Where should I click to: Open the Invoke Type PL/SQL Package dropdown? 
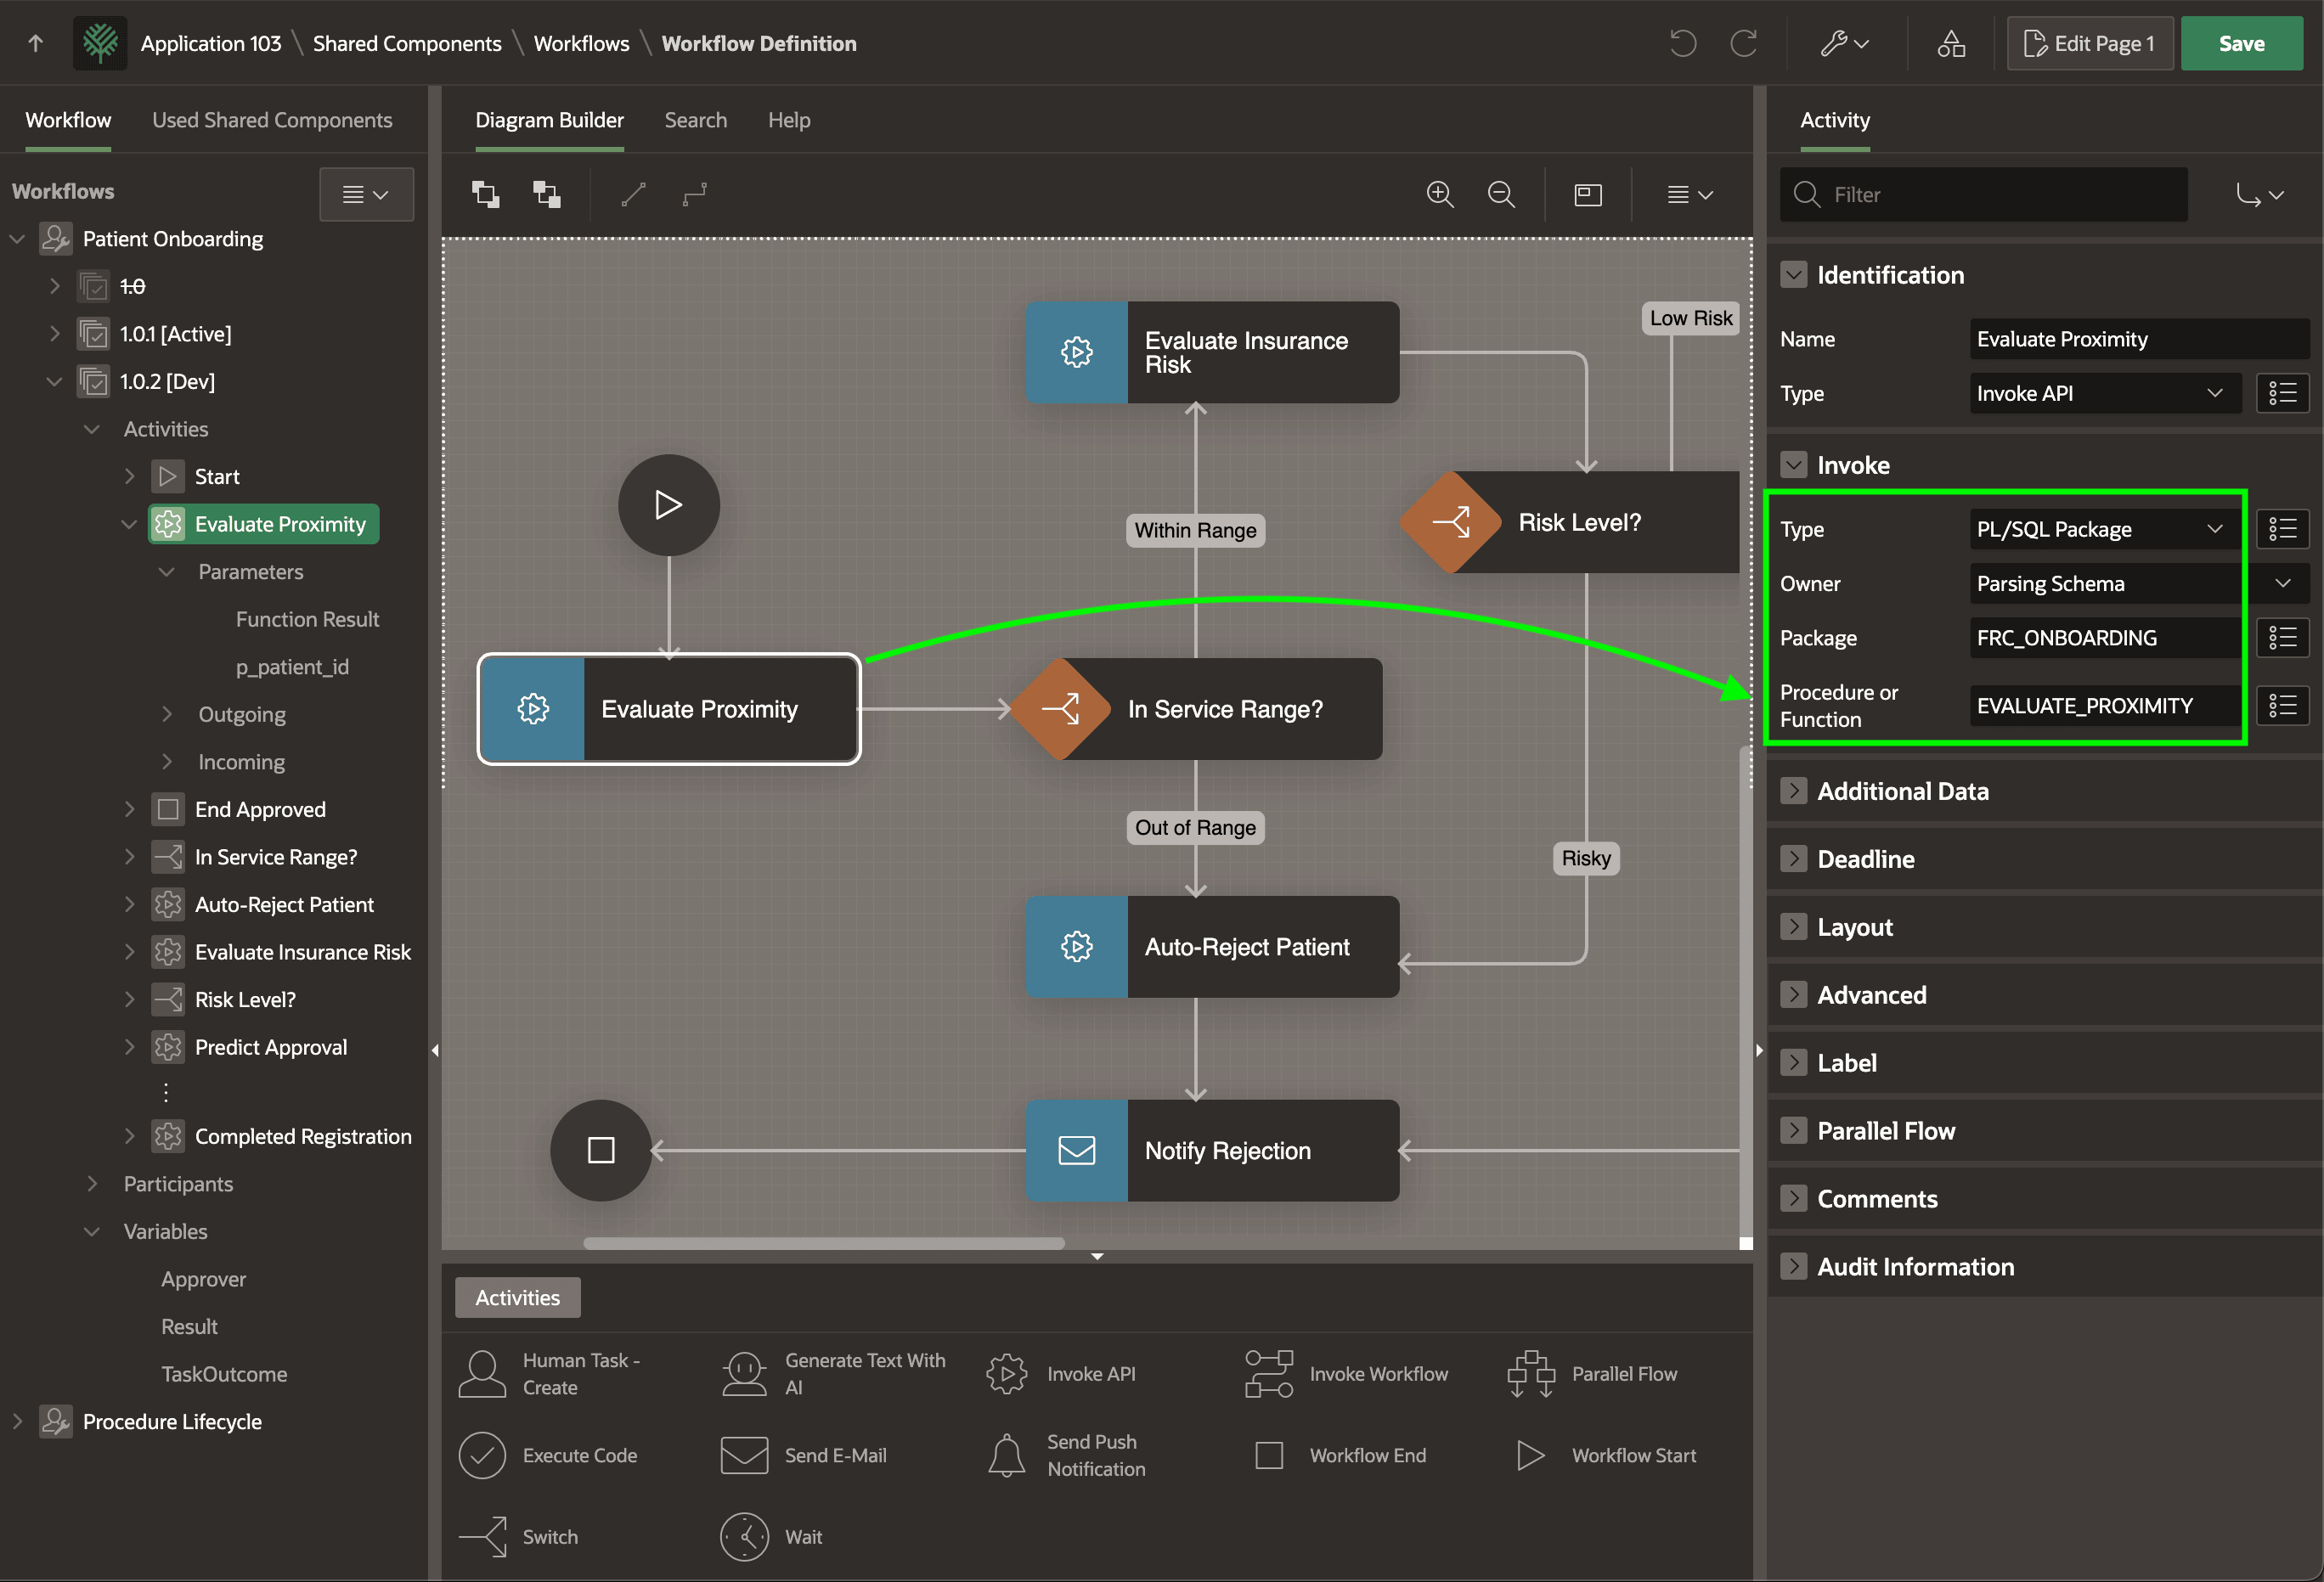tap(2103, 529)
